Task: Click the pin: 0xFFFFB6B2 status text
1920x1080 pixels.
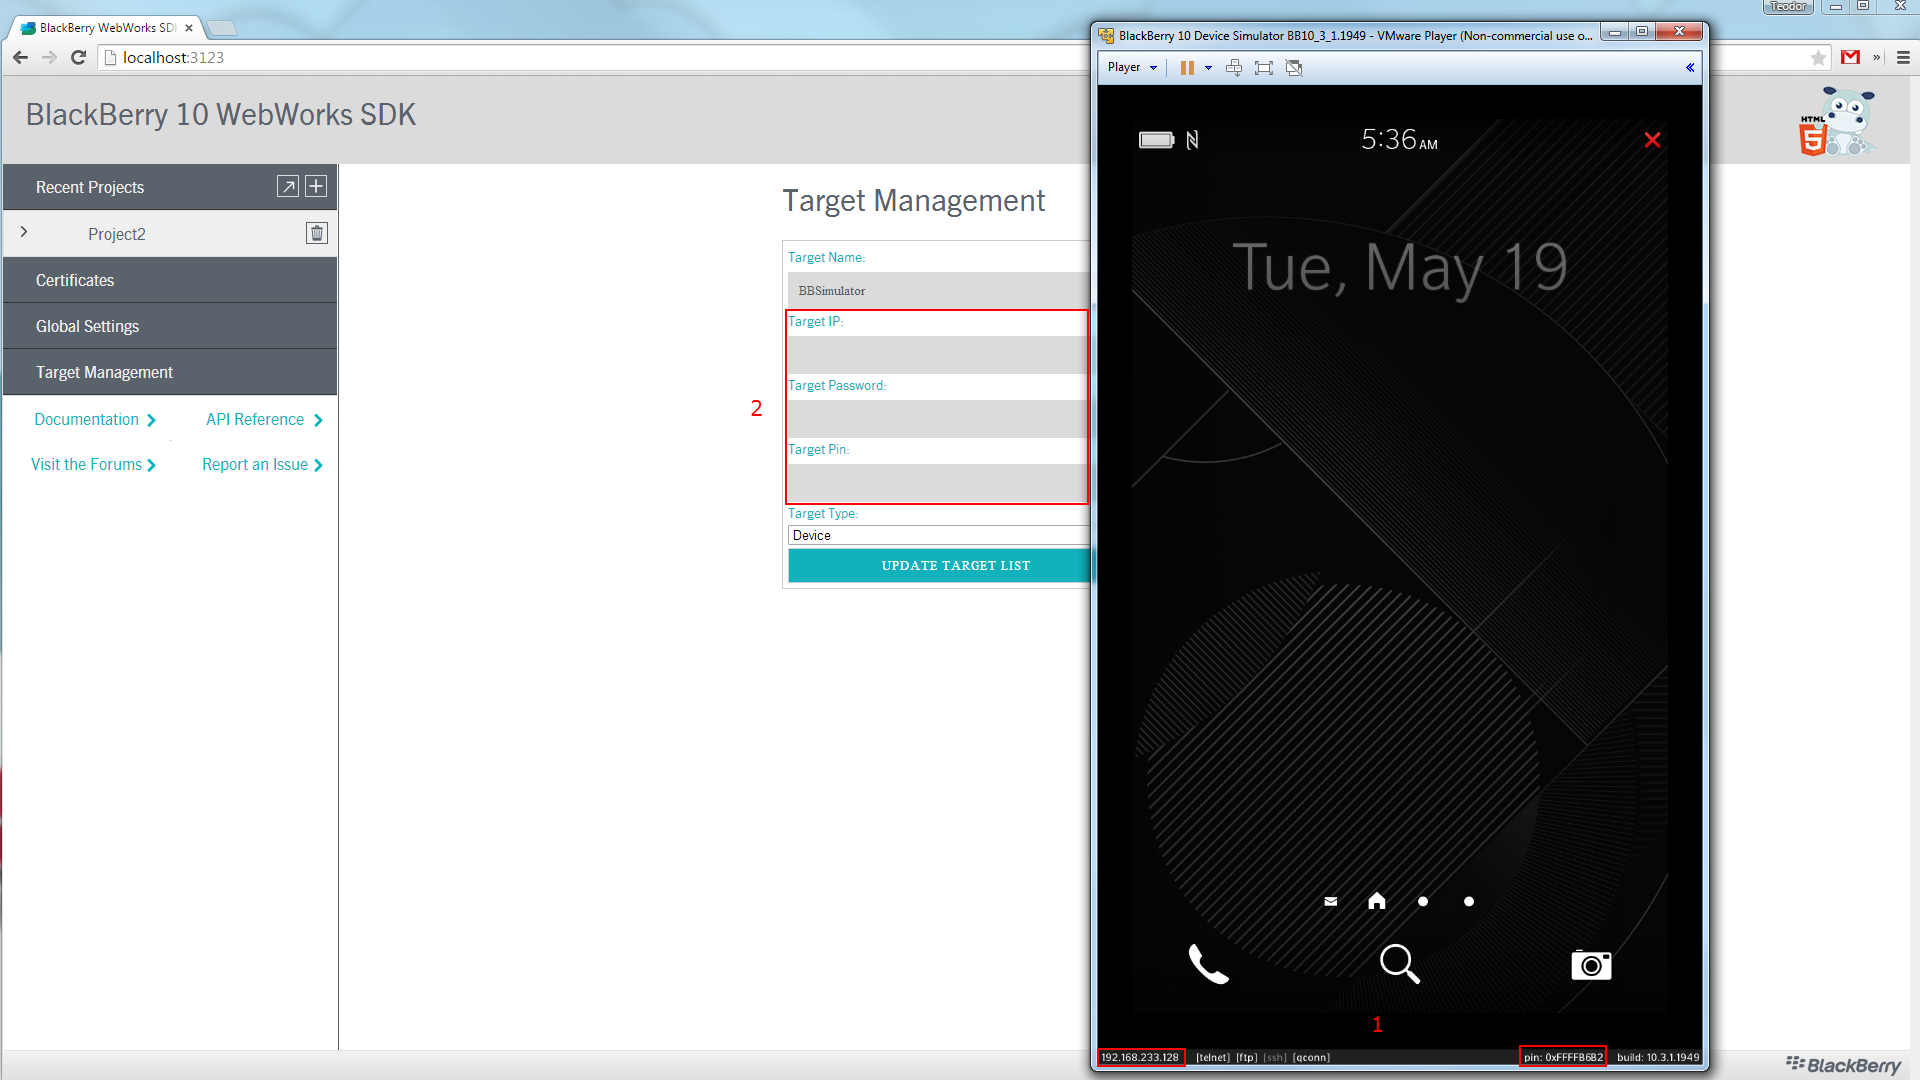Action: coord(1563,1057)
